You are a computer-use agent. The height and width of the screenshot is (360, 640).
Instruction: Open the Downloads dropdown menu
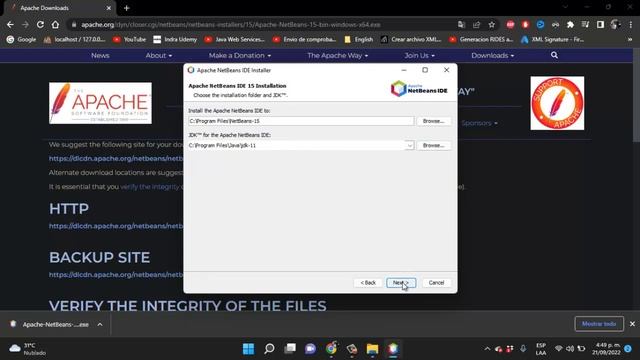click(x=493, y=56)
